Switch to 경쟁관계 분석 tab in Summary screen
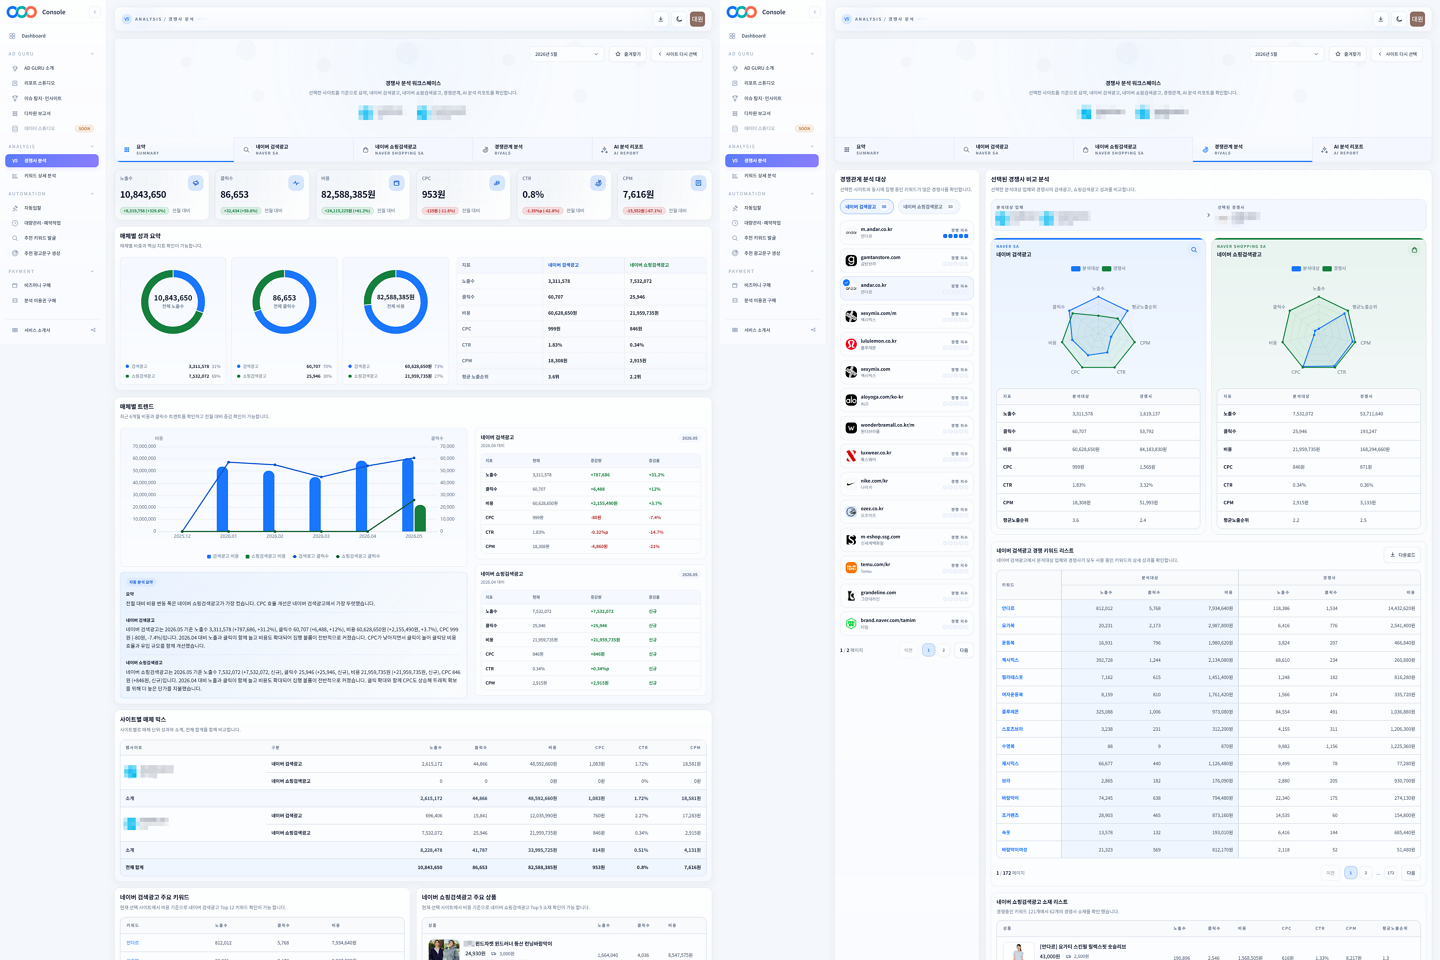The image size is (1440, 960). coord(533,150)
